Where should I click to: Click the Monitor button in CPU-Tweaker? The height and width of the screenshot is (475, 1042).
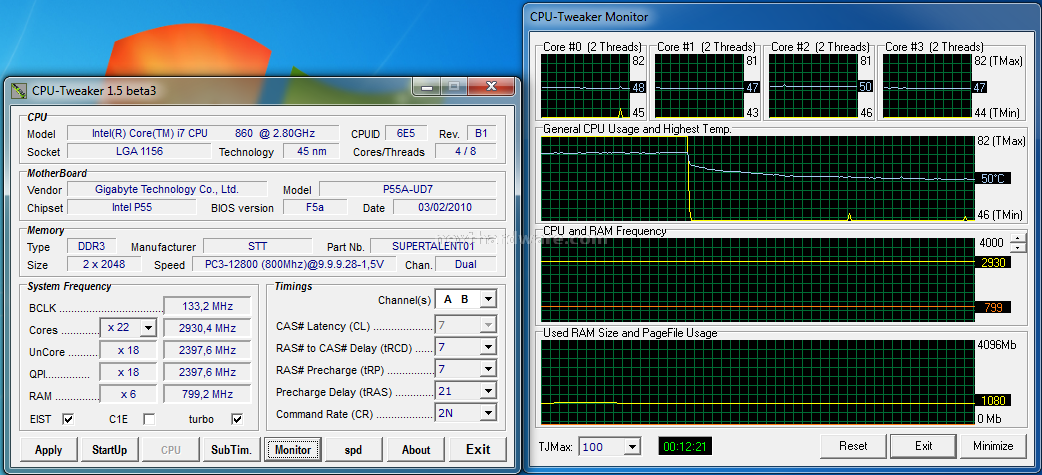[x=293, y=450]
